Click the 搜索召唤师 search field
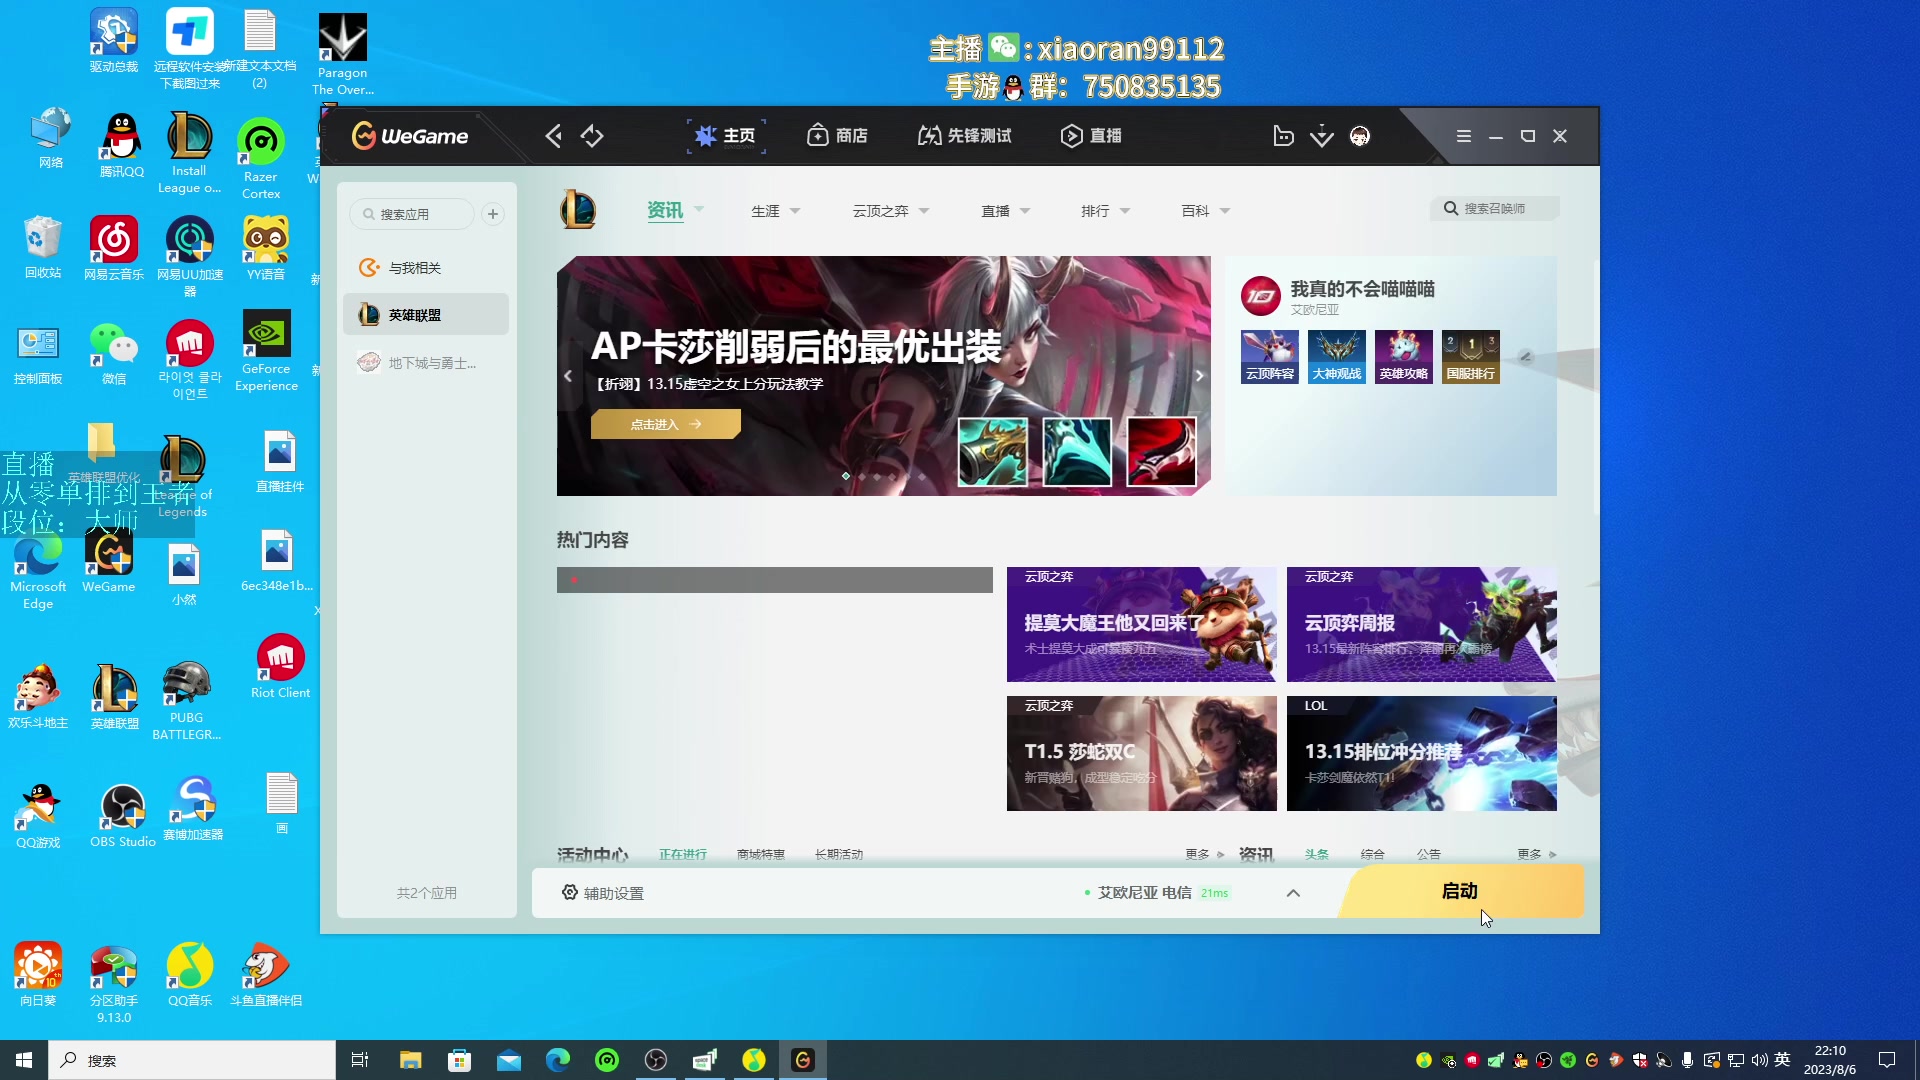1920x1080 pixels. click(x=1494, y=208)
